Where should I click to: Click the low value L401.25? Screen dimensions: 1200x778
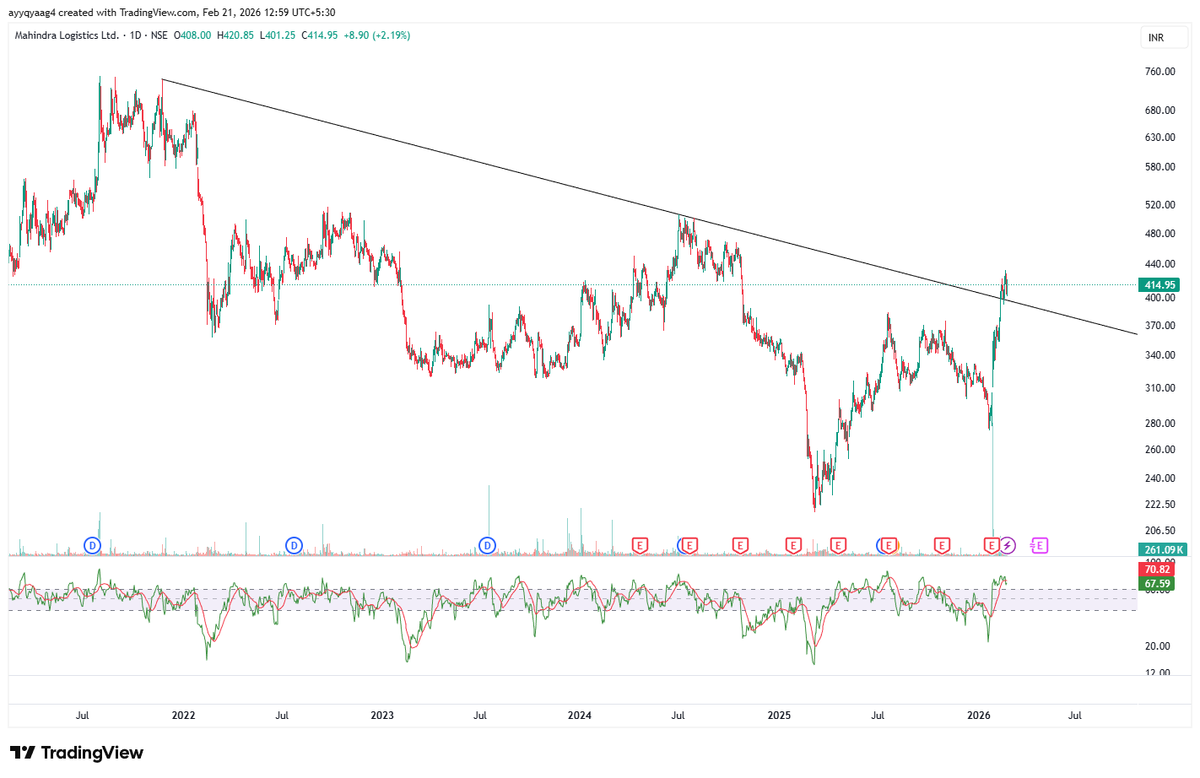point(277,35)
